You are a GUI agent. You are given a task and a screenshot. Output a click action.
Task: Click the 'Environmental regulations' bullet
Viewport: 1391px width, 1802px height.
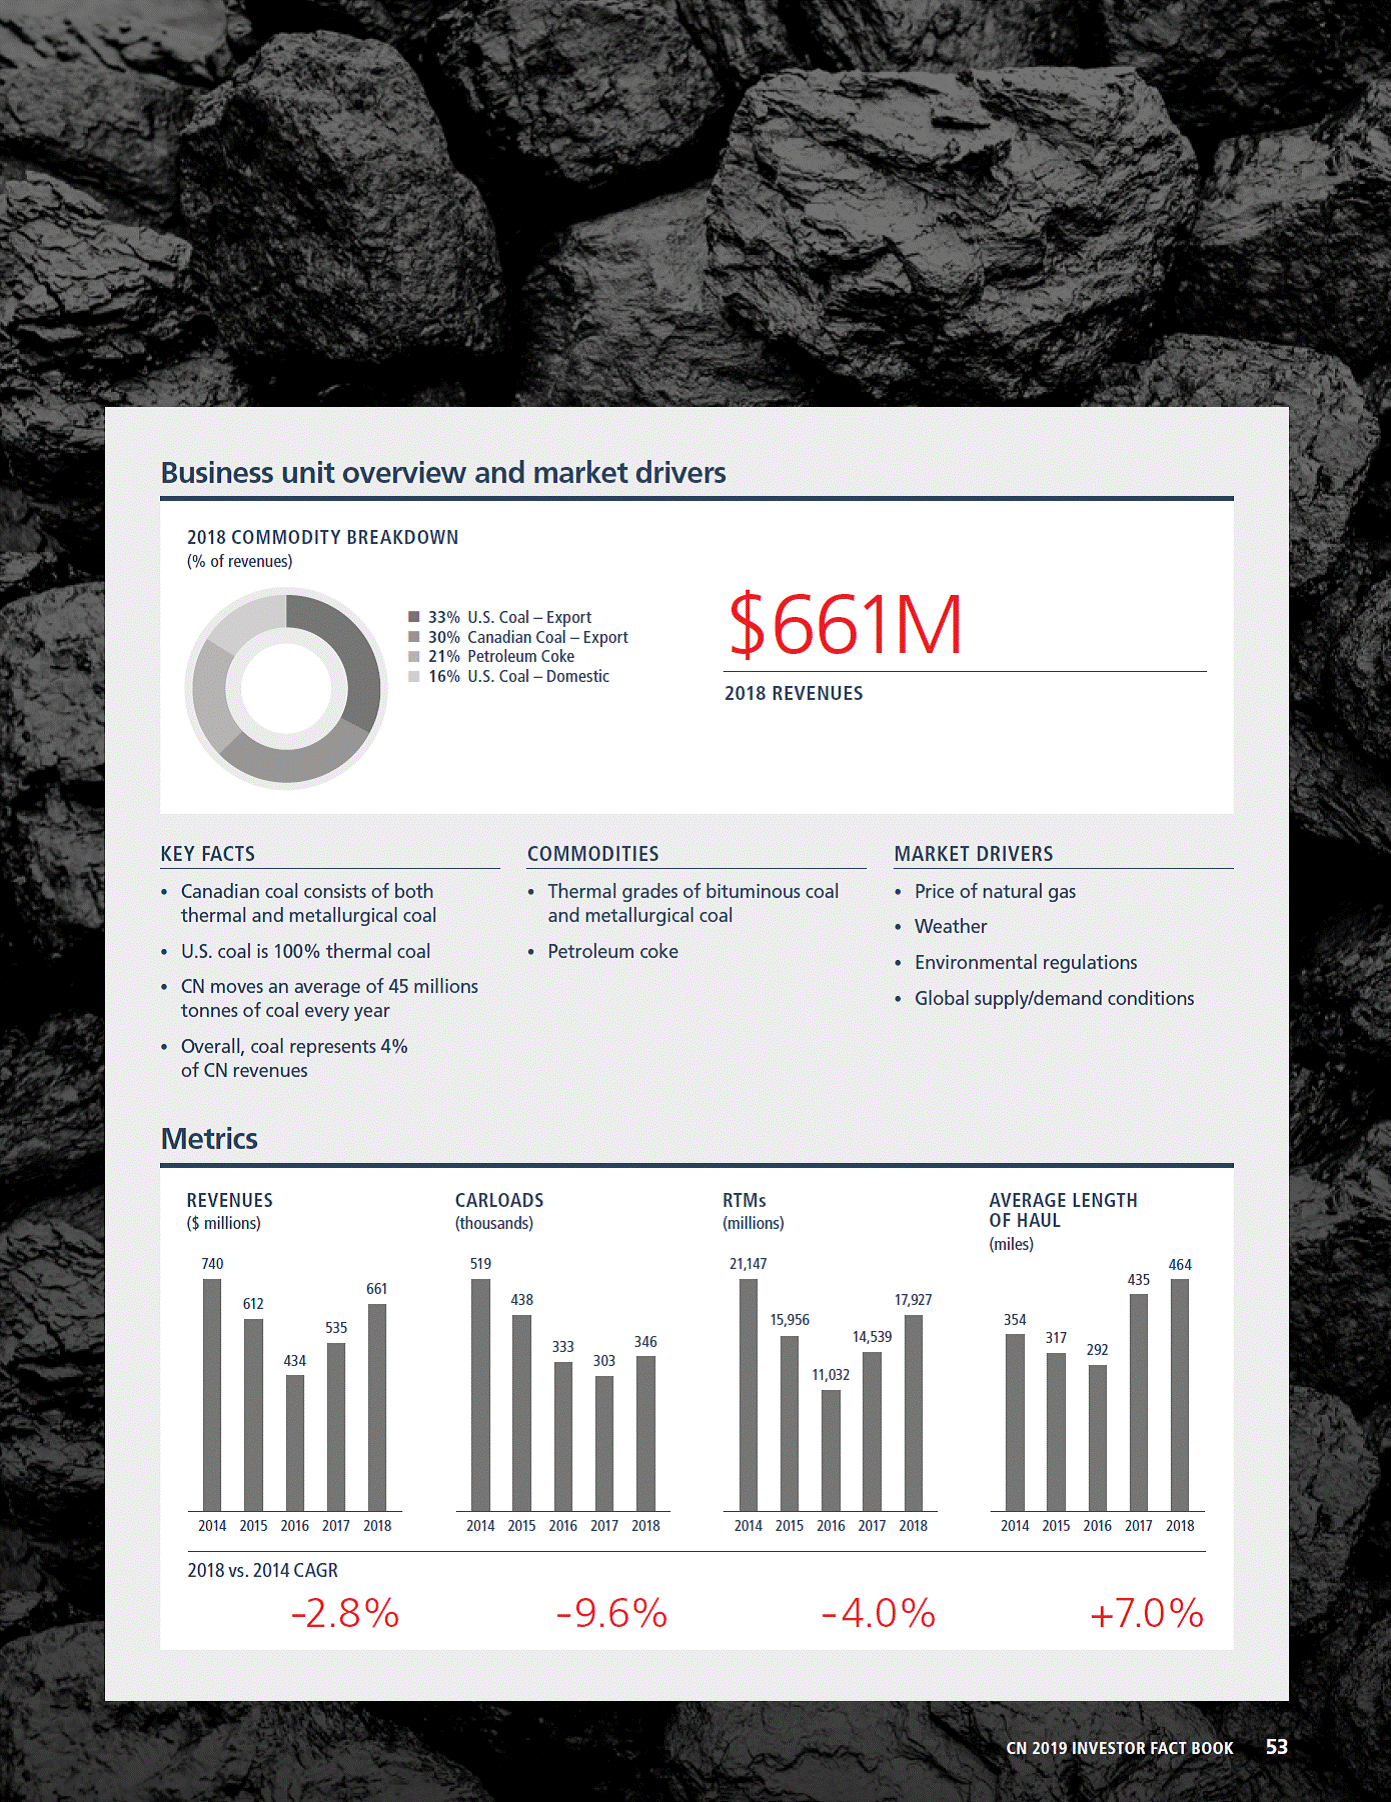[x=1026, y=962]
